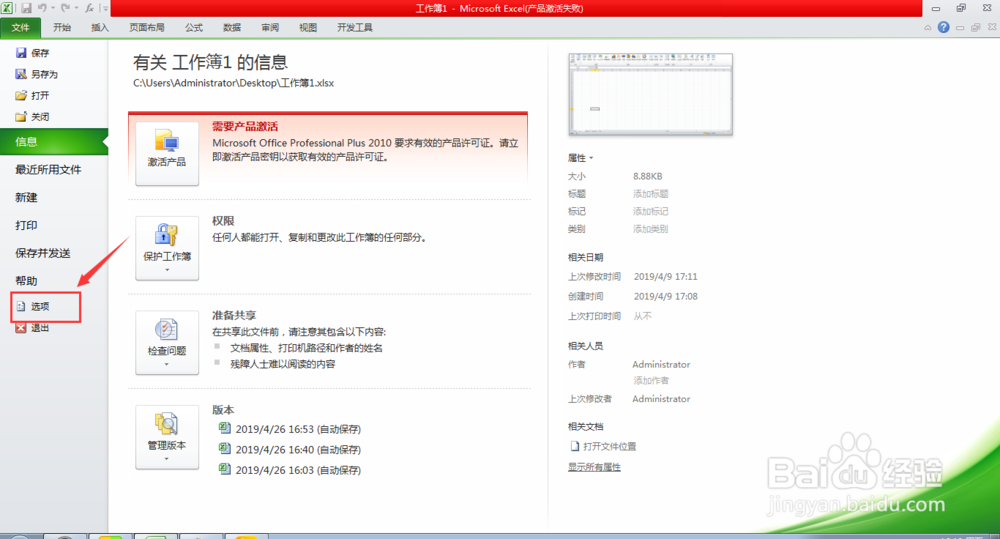Open autosaved version 2019/4/26 16:03
This screenshot has width=1000, height=539.
pyautogui.click(x=290, y=470)
